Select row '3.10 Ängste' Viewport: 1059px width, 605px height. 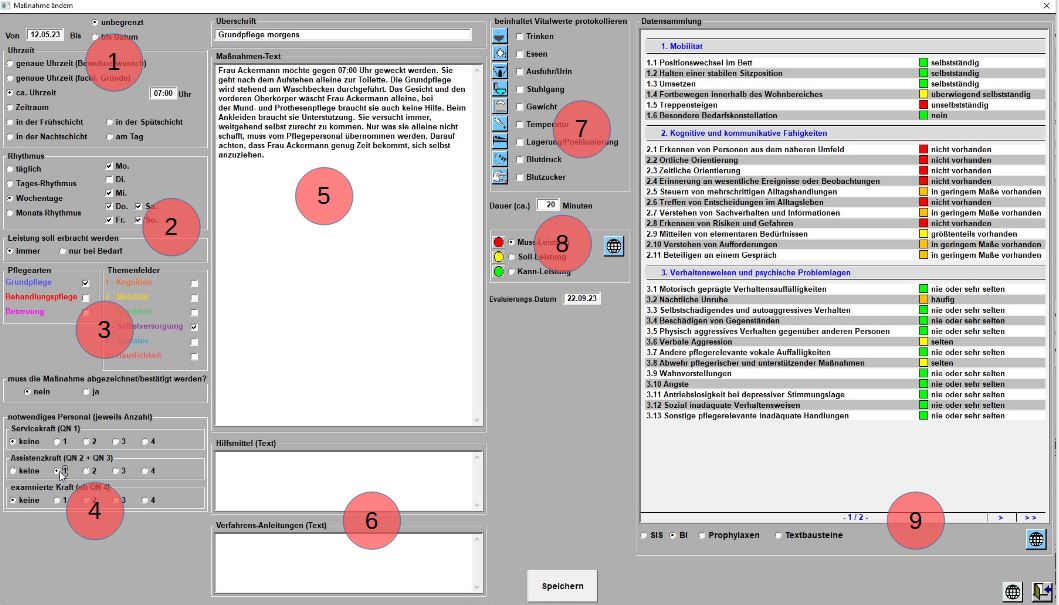(x=845, y=384)
